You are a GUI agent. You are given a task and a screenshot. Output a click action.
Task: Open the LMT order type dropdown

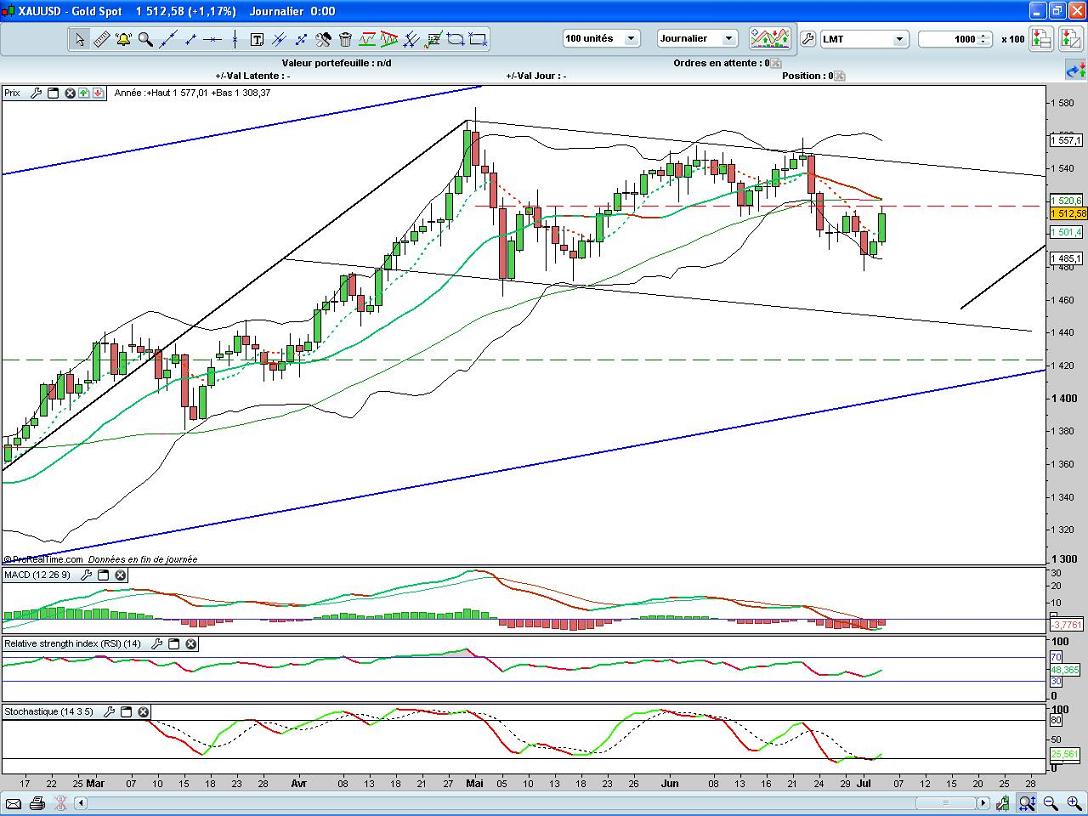[x=863, y=39]
